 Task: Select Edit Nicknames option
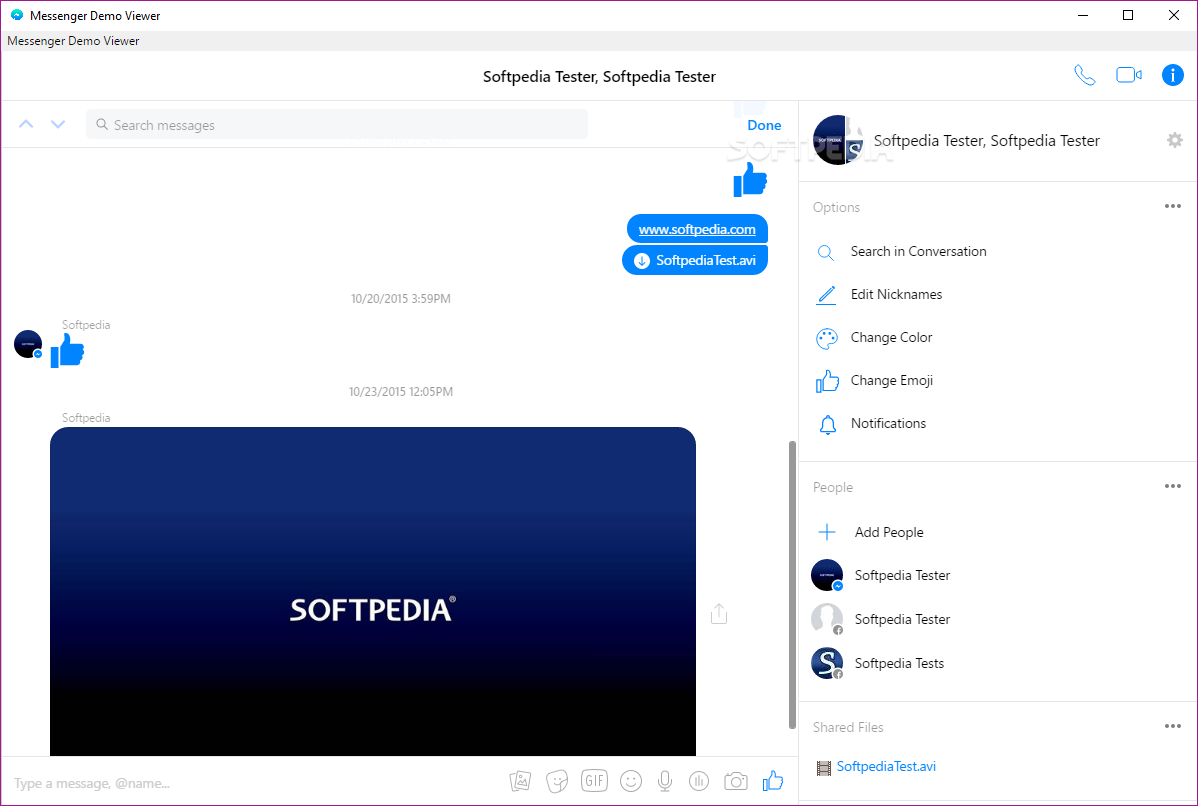pyautogui.click(x=896, y=294)
